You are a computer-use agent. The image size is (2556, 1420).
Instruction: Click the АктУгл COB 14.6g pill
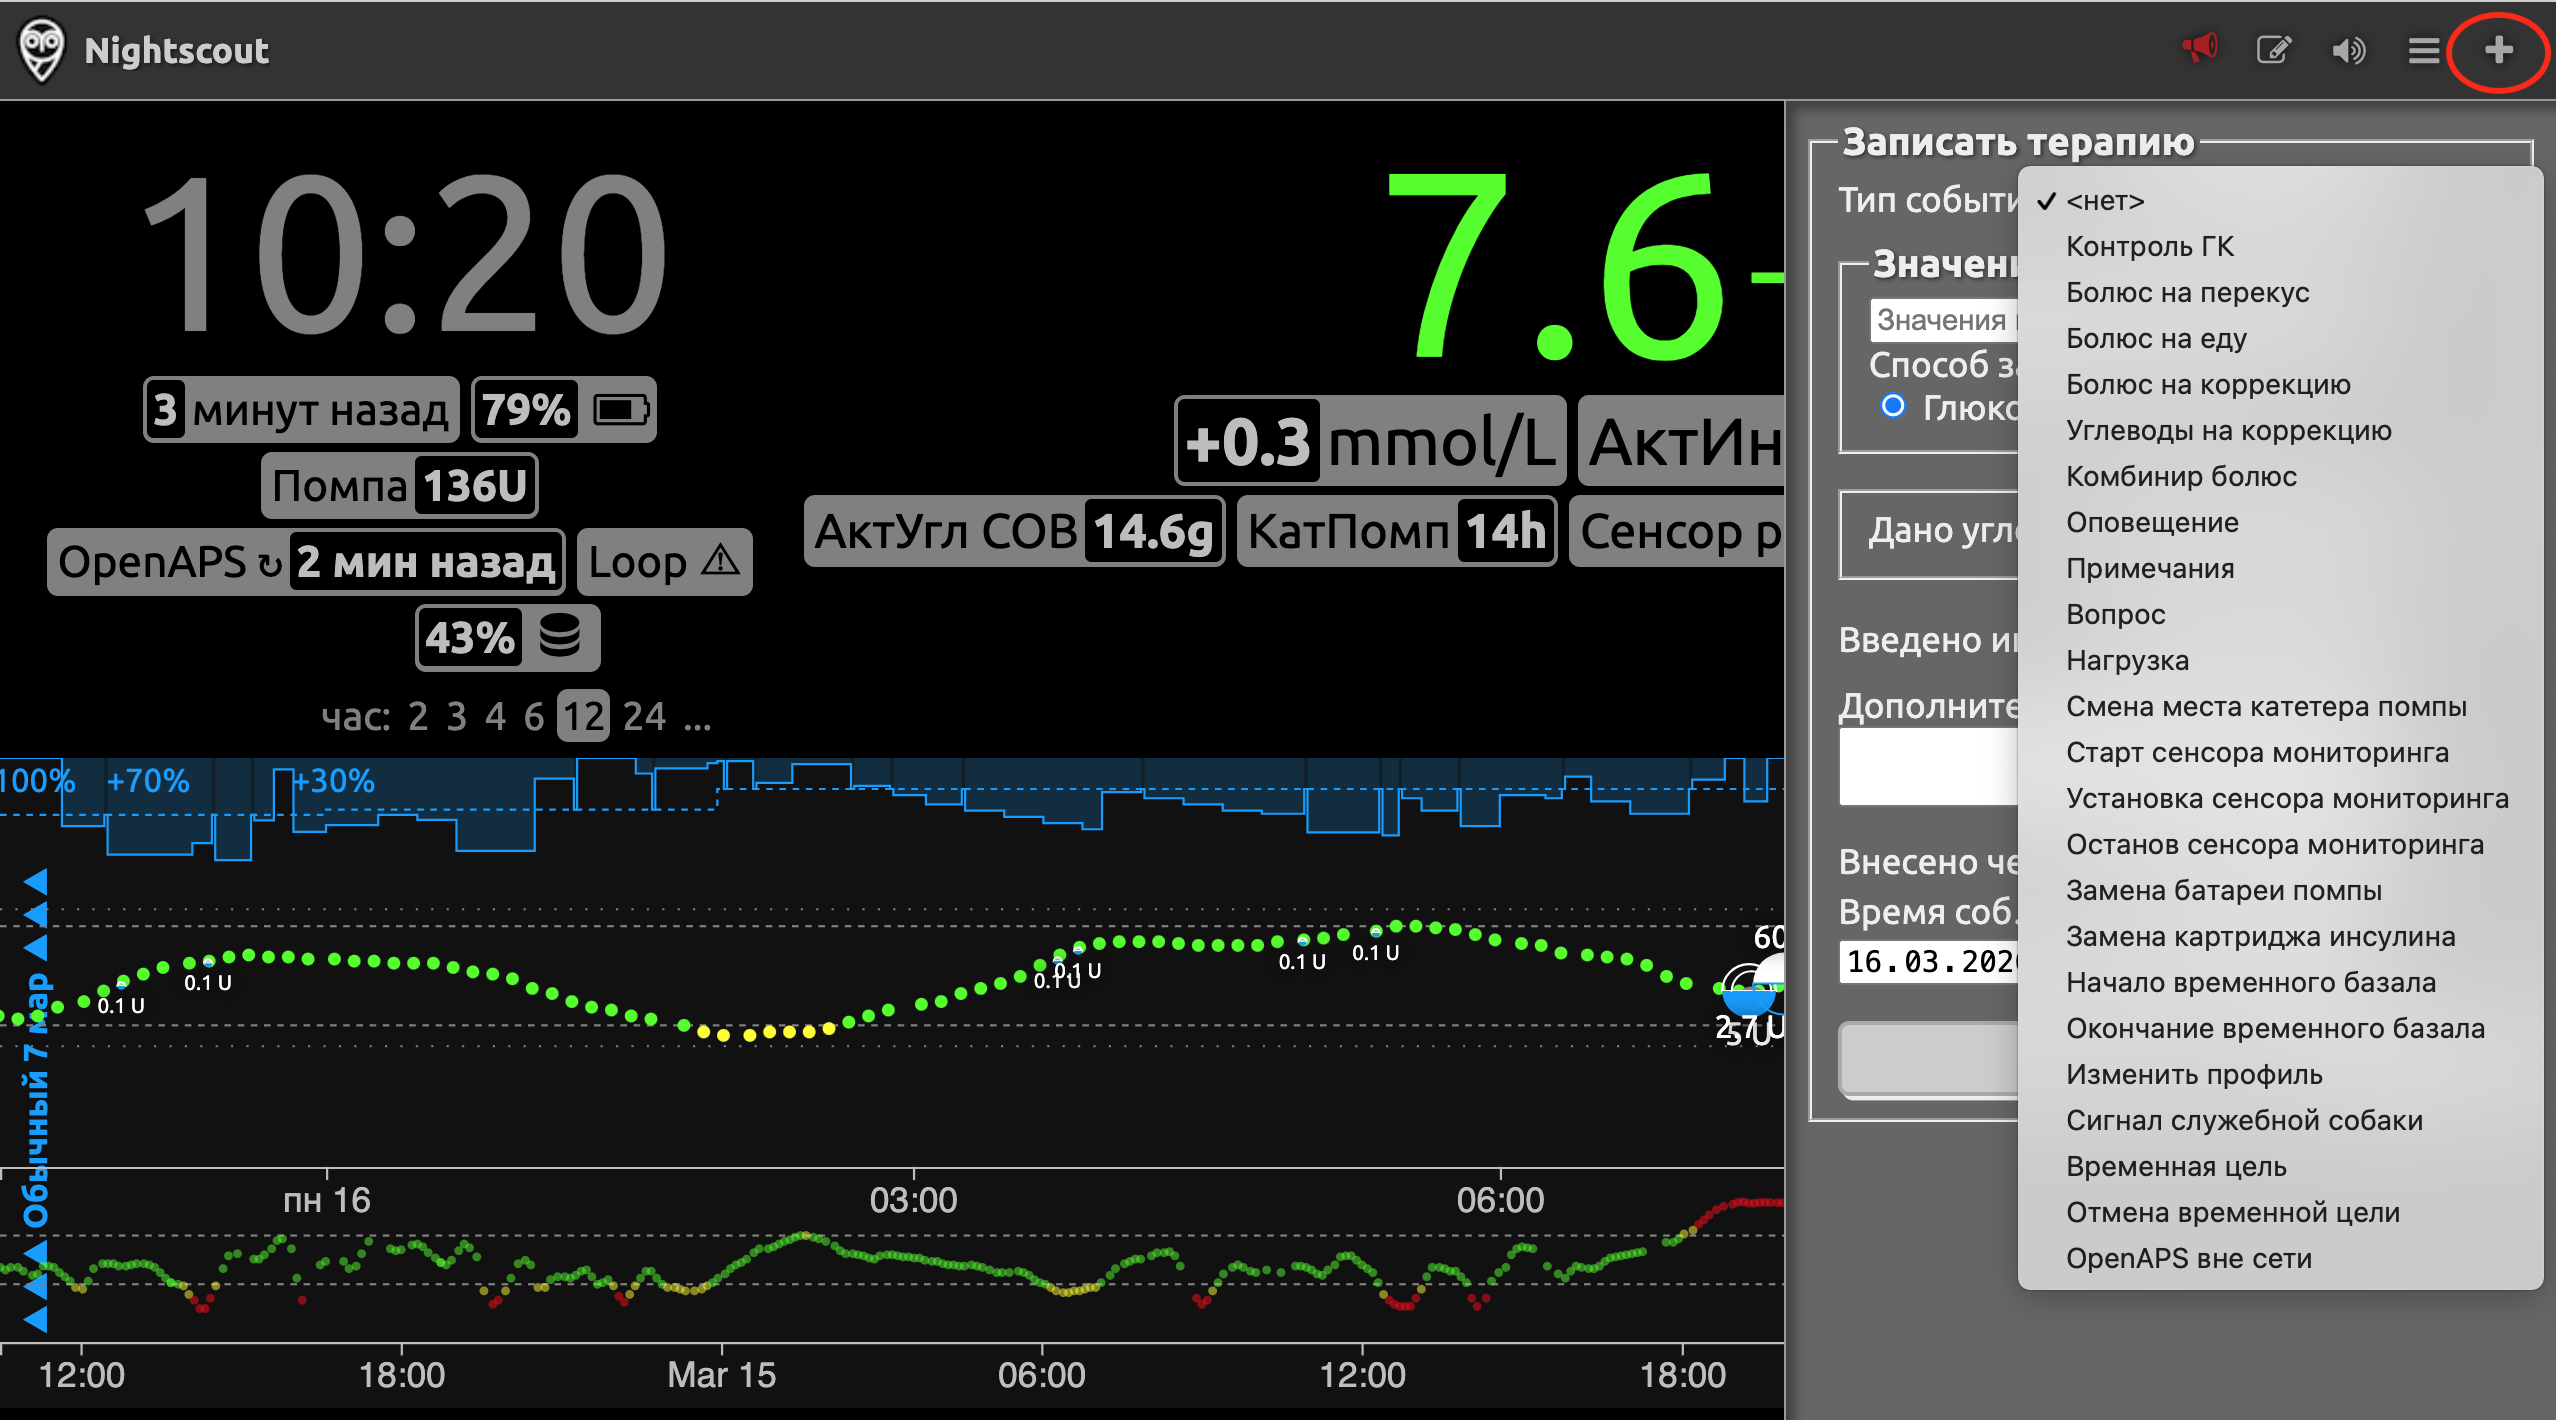coord(1014,531)
